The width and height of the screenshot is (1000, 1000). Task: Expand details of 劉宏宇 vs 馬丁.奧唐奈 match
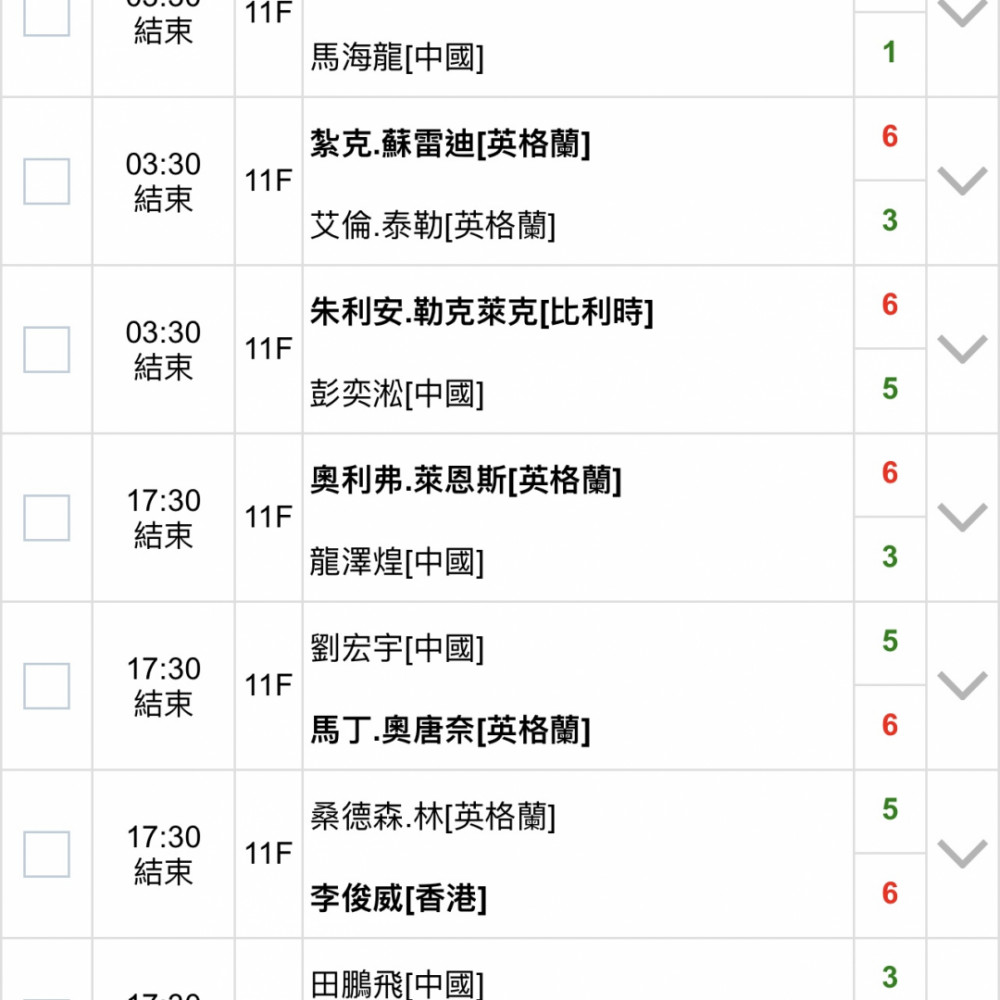click(x=962, y=686)
